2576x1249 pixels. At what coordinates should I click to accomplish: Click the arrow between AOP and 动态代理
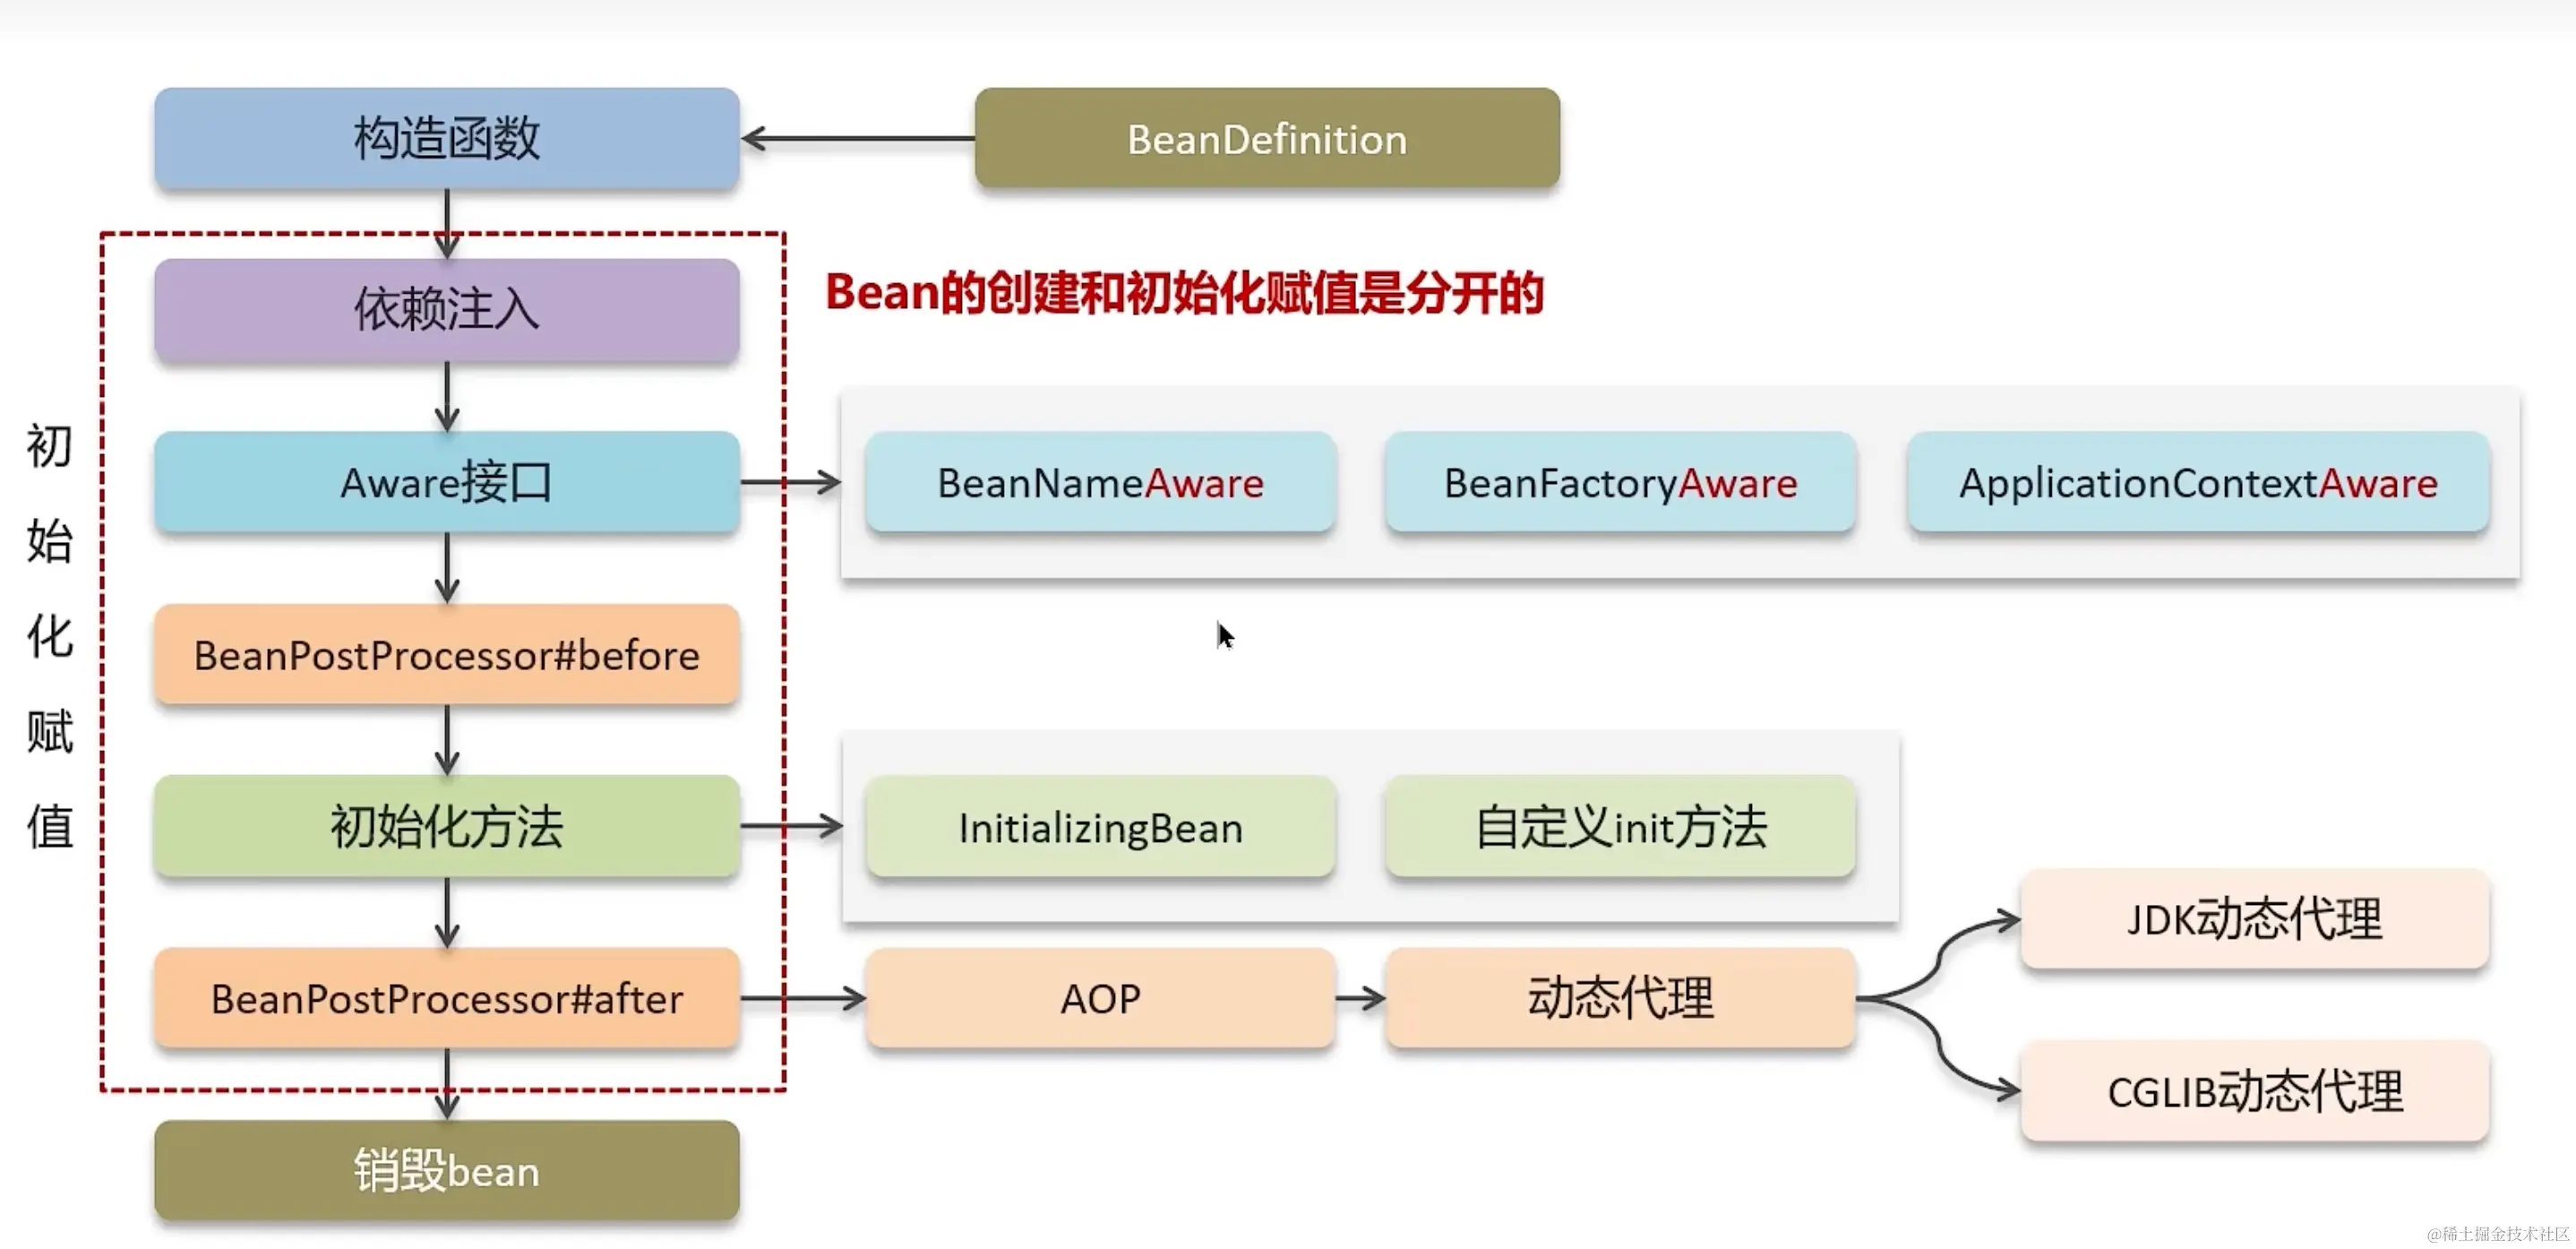(x=1360, y=998)
